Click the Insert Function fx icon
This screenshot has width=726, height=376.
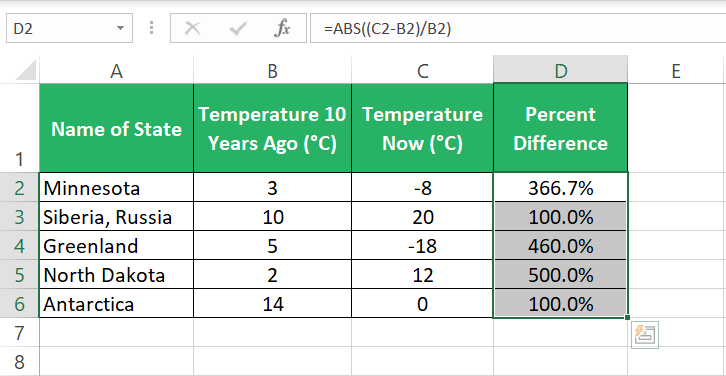(x=282, y=29)
